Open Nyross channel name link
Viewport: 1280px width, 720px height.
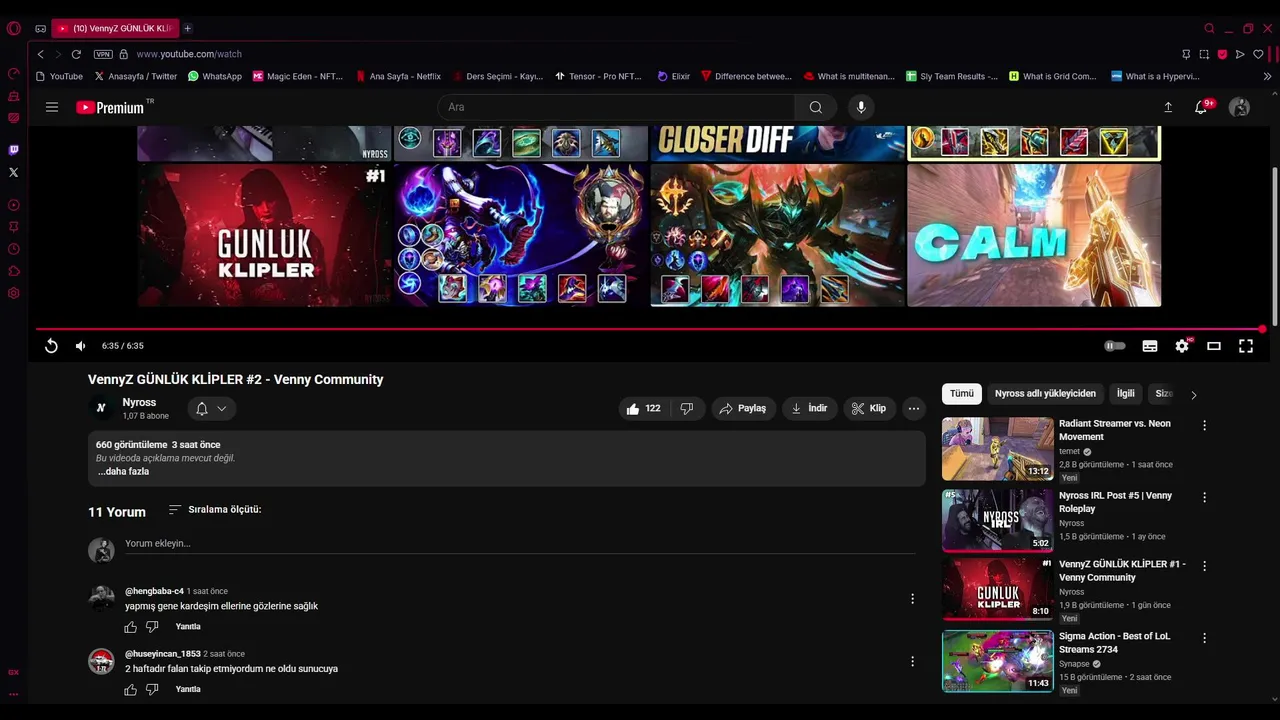click(139, 402)
